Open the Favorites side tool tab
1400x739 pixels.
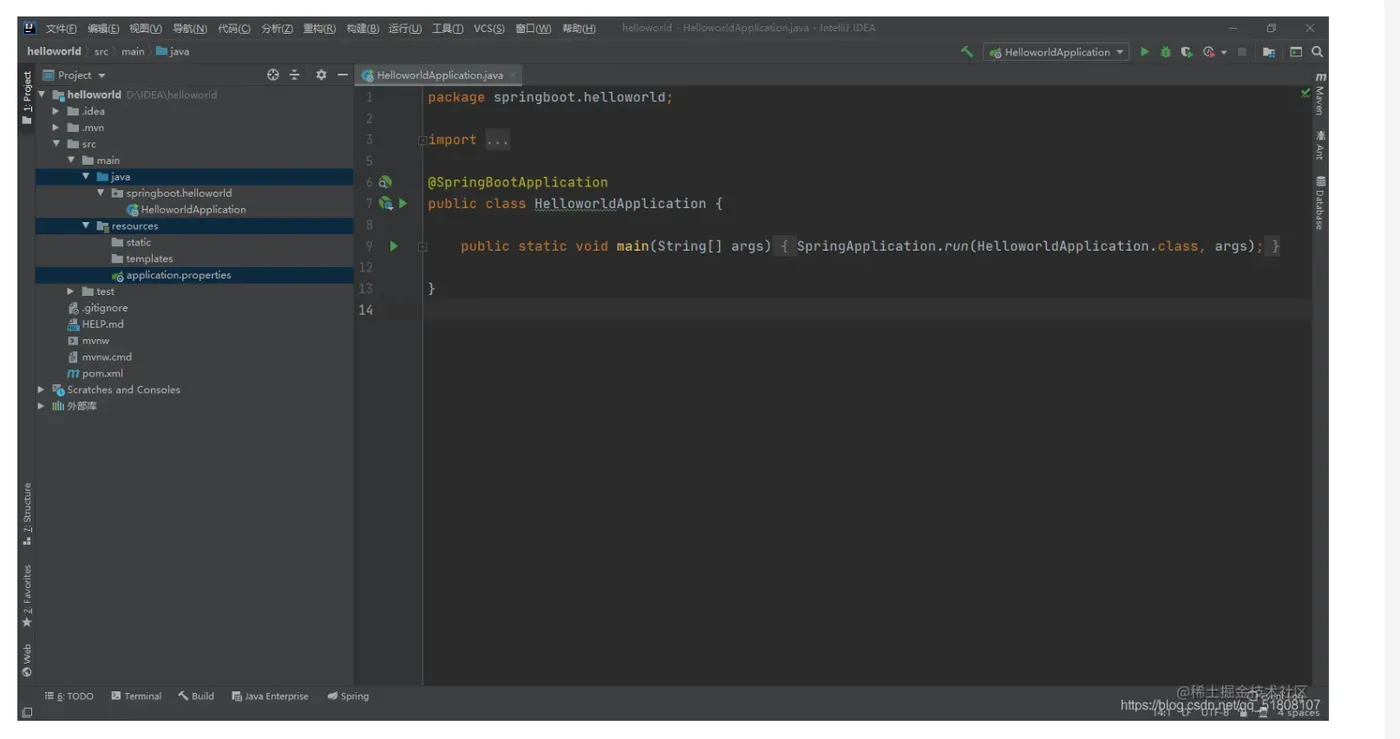[x=27, y=596]
